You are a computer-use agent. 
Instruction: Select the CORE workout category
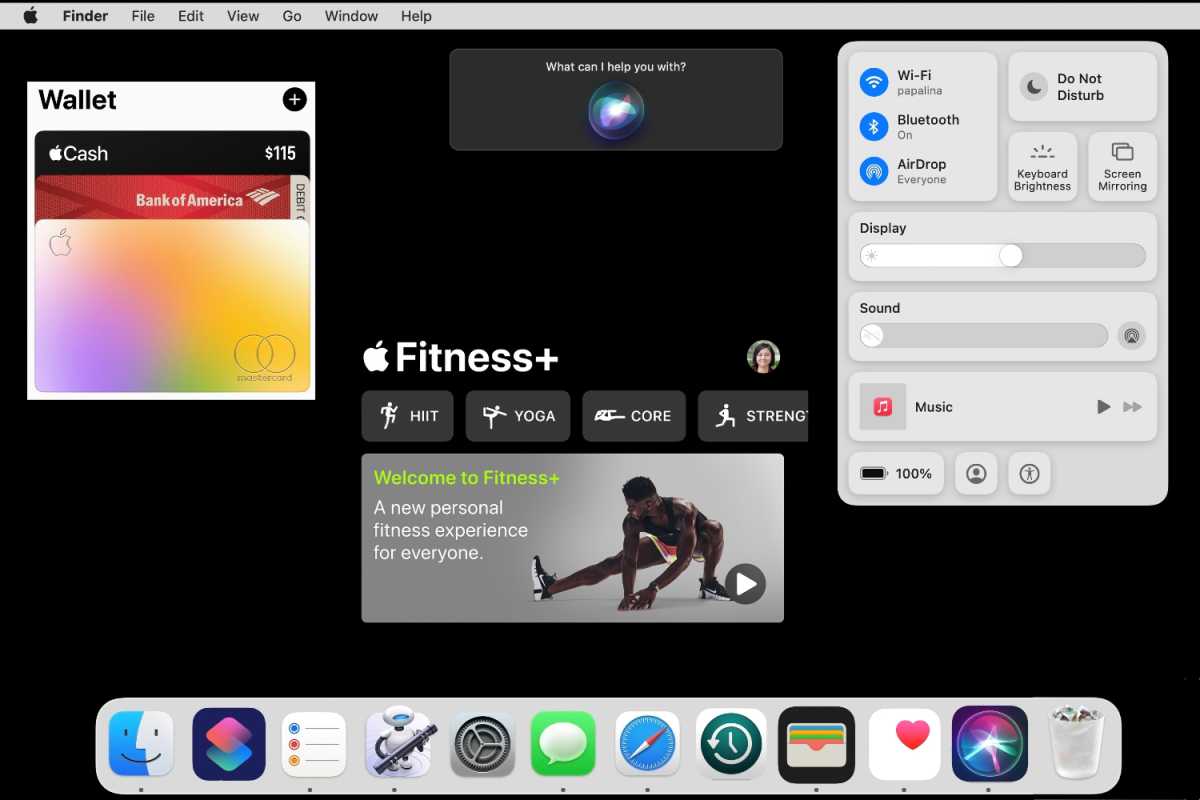[x=634, y=416]
